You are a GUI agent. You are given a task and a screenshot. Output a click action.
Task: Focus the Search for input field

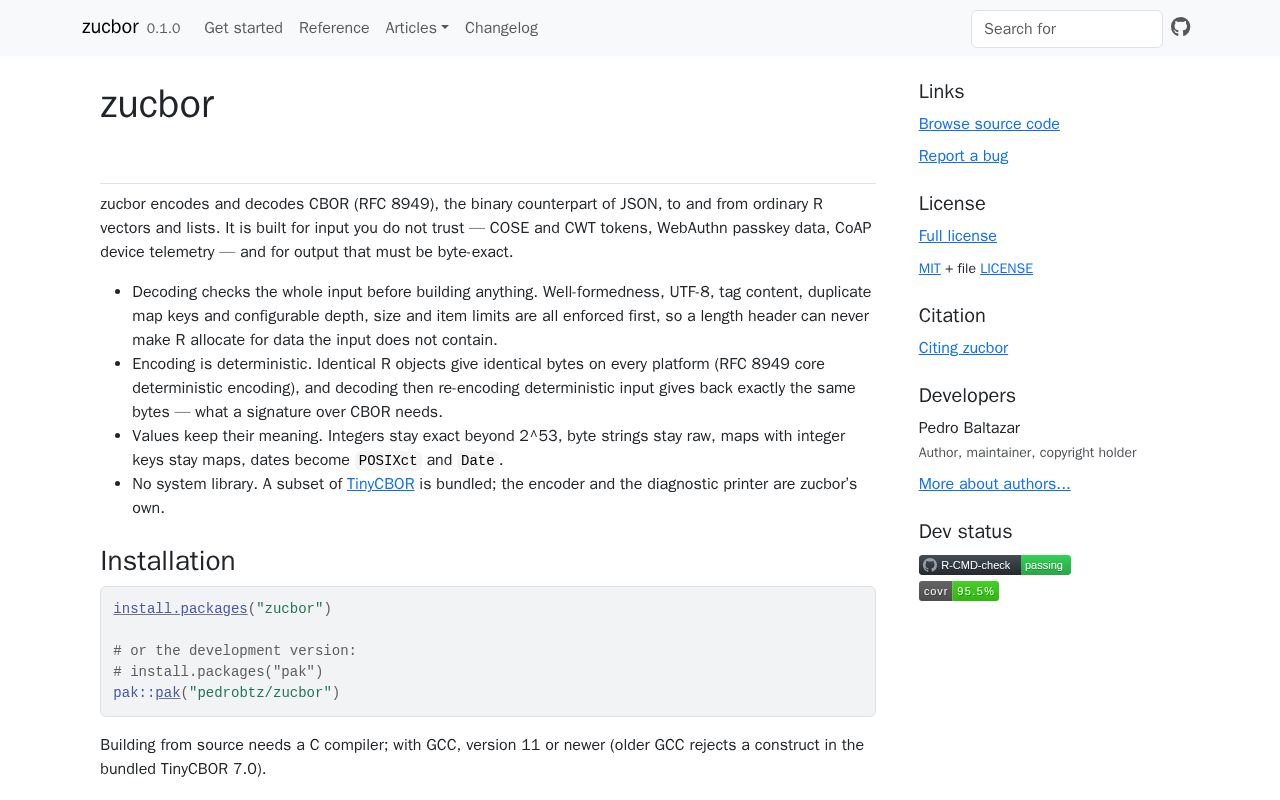click(x=1067, y=29)
